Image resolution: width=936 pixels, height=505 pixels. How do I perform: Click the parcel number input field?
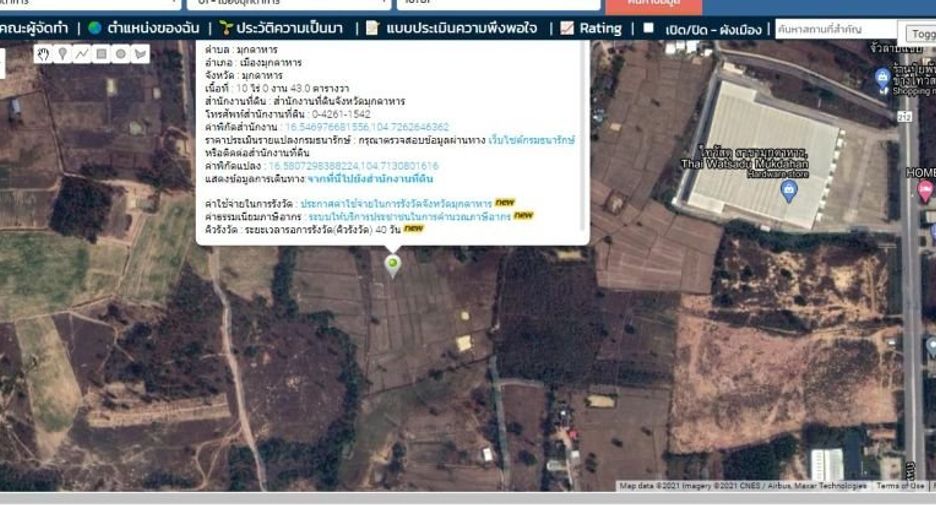point(499,4)
